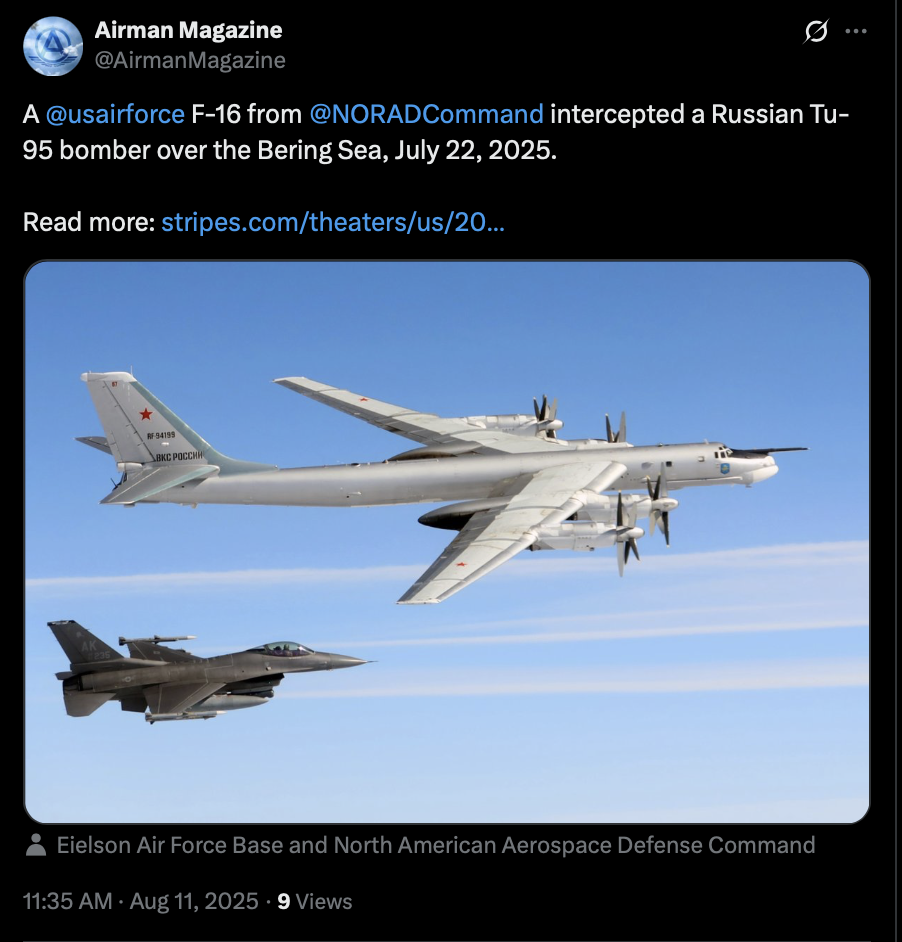Follow the stripes.com article link
The image size is (902, 942).
click(x=333, y=222)
